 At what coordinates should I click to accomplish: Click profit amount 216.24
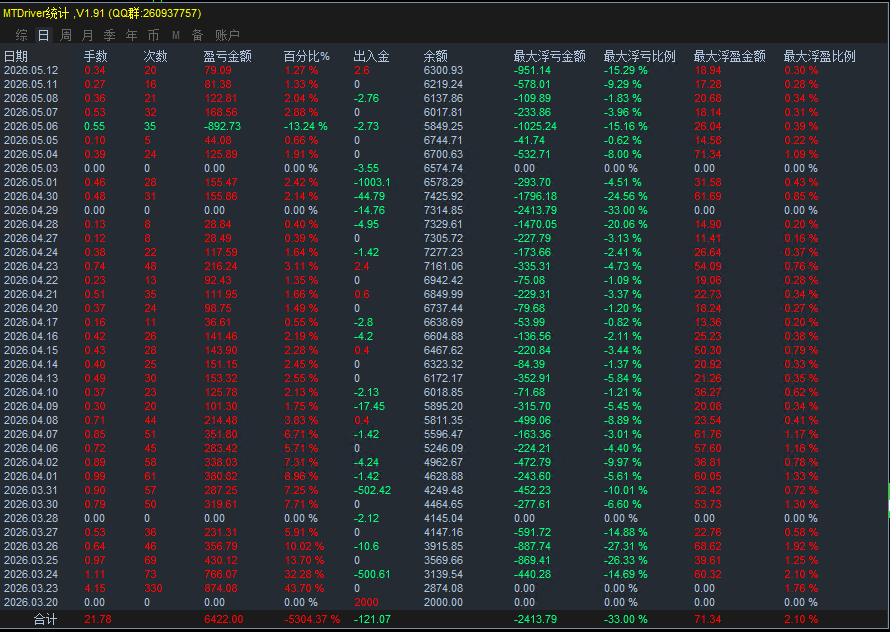pos(221,266)
